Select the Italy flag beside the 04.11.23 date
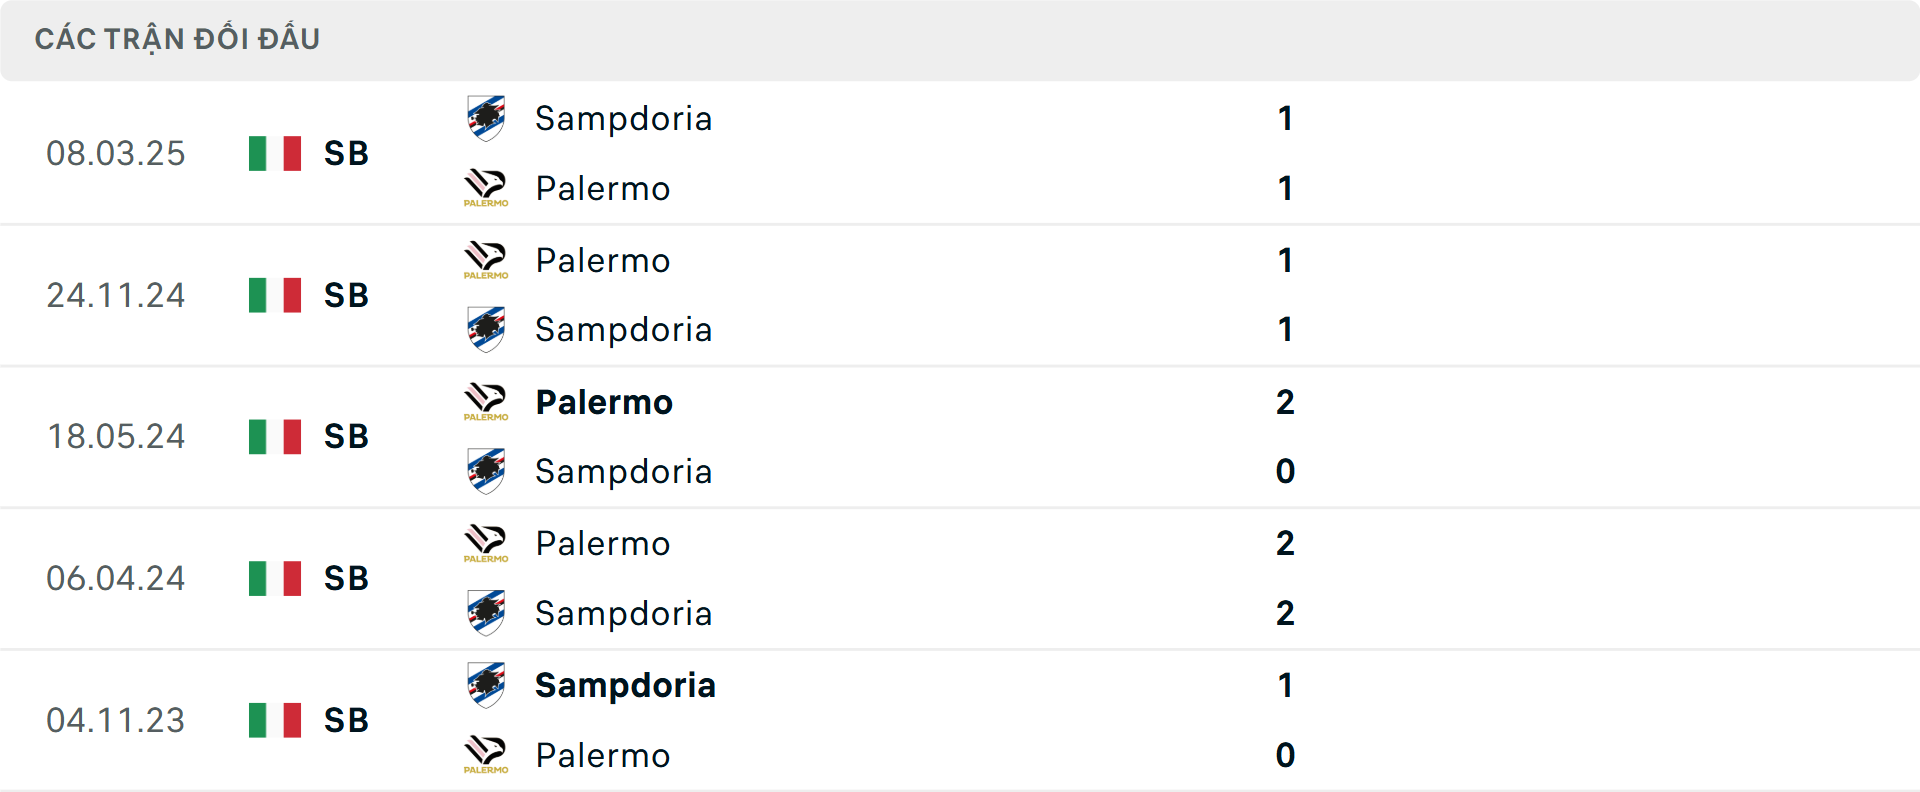The image size is (1920, 792). pyautogui.click(x=274, y=720)
